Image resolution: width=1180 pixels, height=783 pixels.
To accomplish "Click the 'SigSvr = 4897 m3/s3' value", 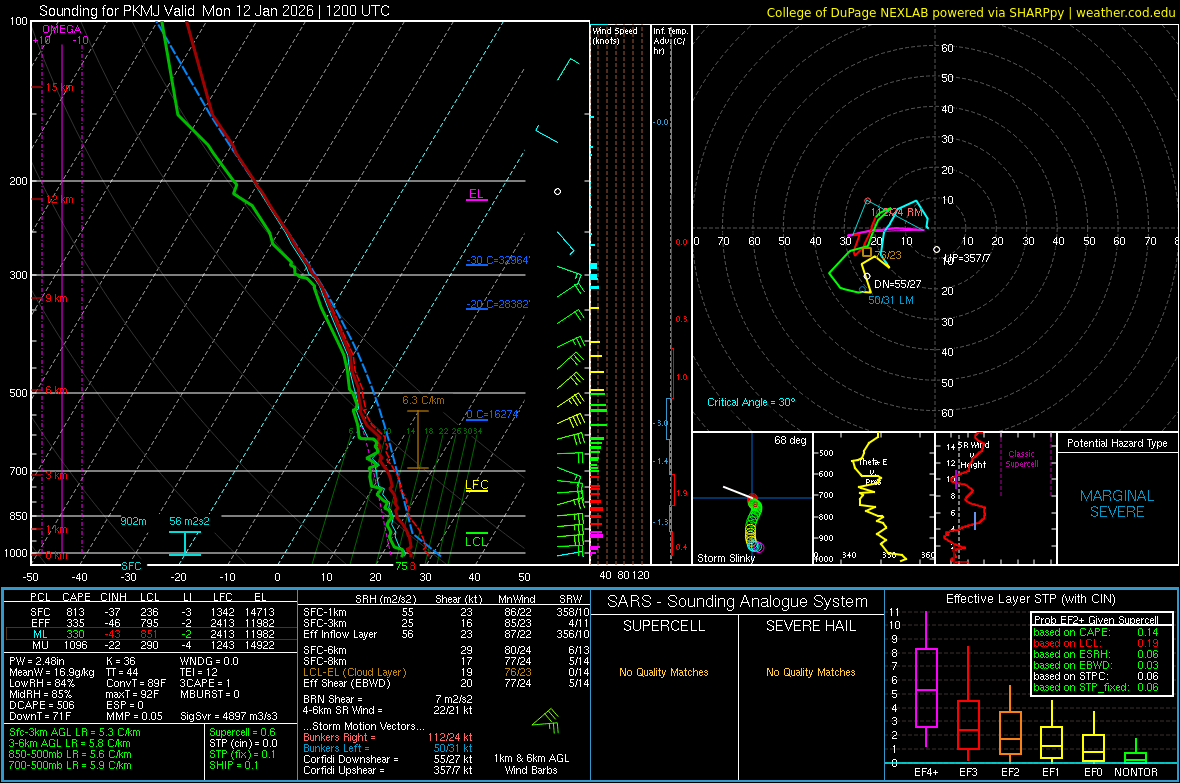I will click(229, 717).
